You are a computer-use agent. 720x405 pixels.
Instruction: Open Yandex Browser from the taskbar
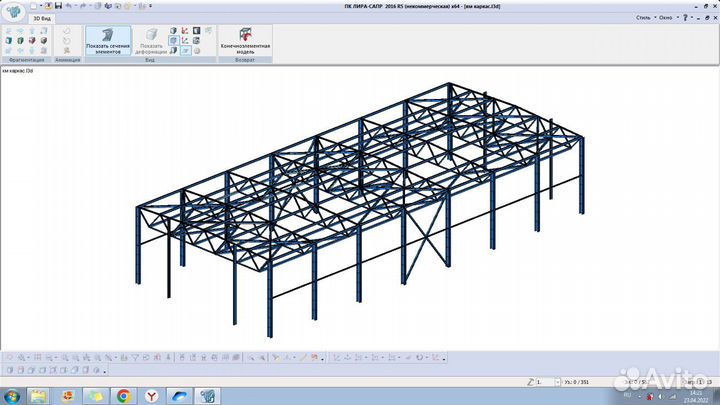pyautogui.click(x=153, y=396)
